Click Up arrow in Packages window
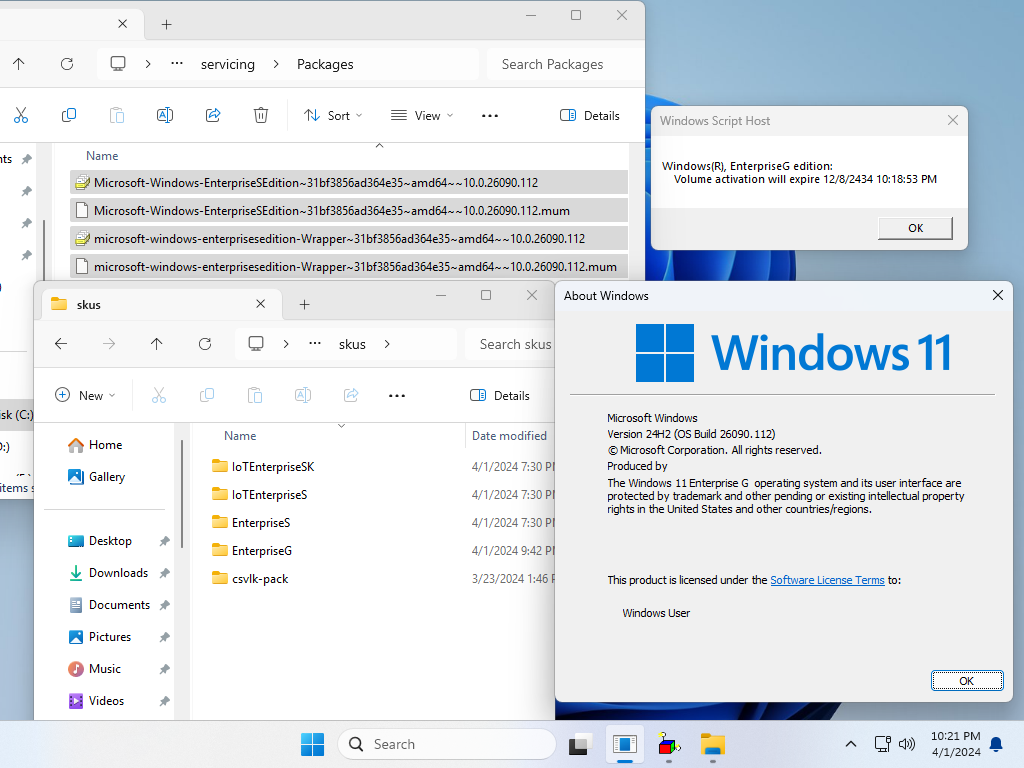1024x768 pixels. tap(18, 64)
